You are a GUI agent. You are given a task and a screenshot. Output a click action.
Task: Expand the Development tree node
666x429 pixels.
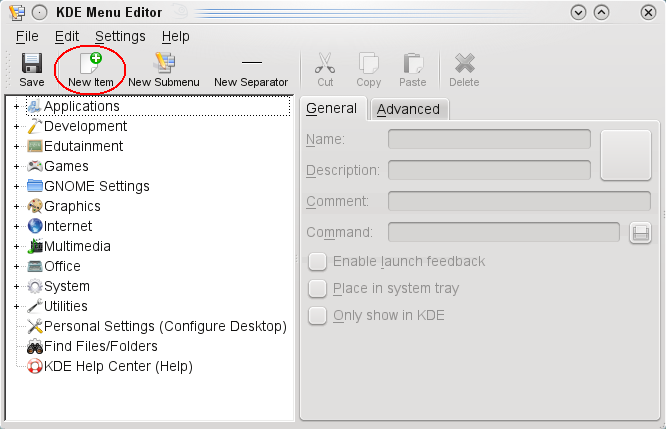(16, 126)
